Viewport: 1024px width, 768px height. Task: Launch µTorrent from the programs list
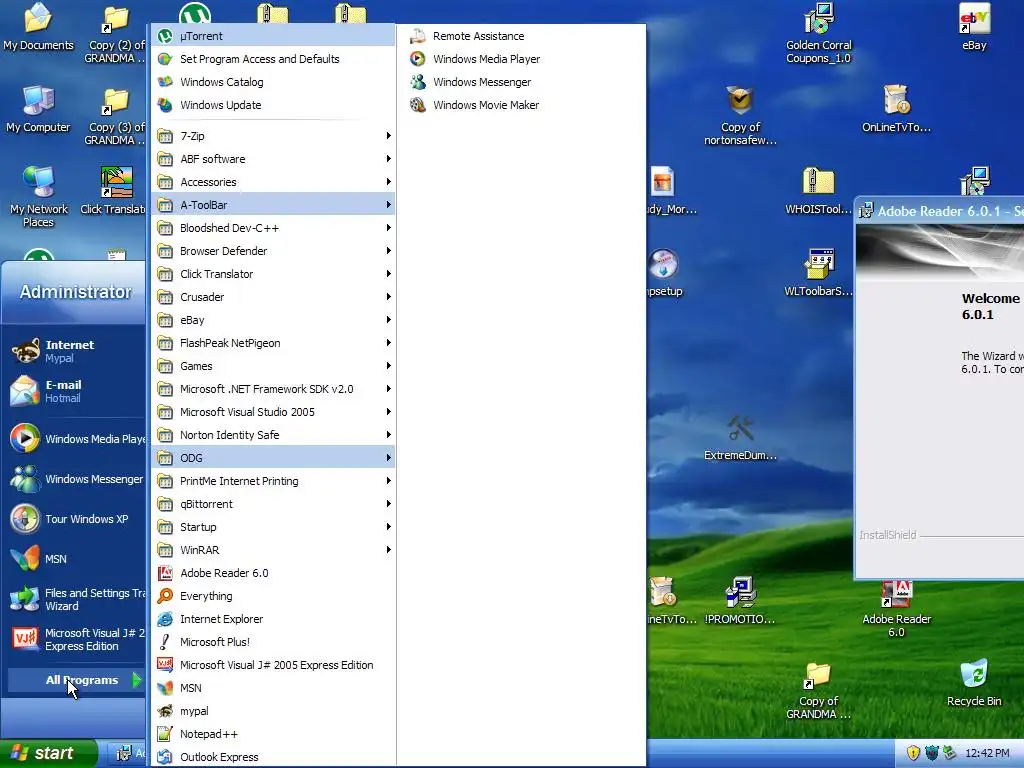click(273, 36)
